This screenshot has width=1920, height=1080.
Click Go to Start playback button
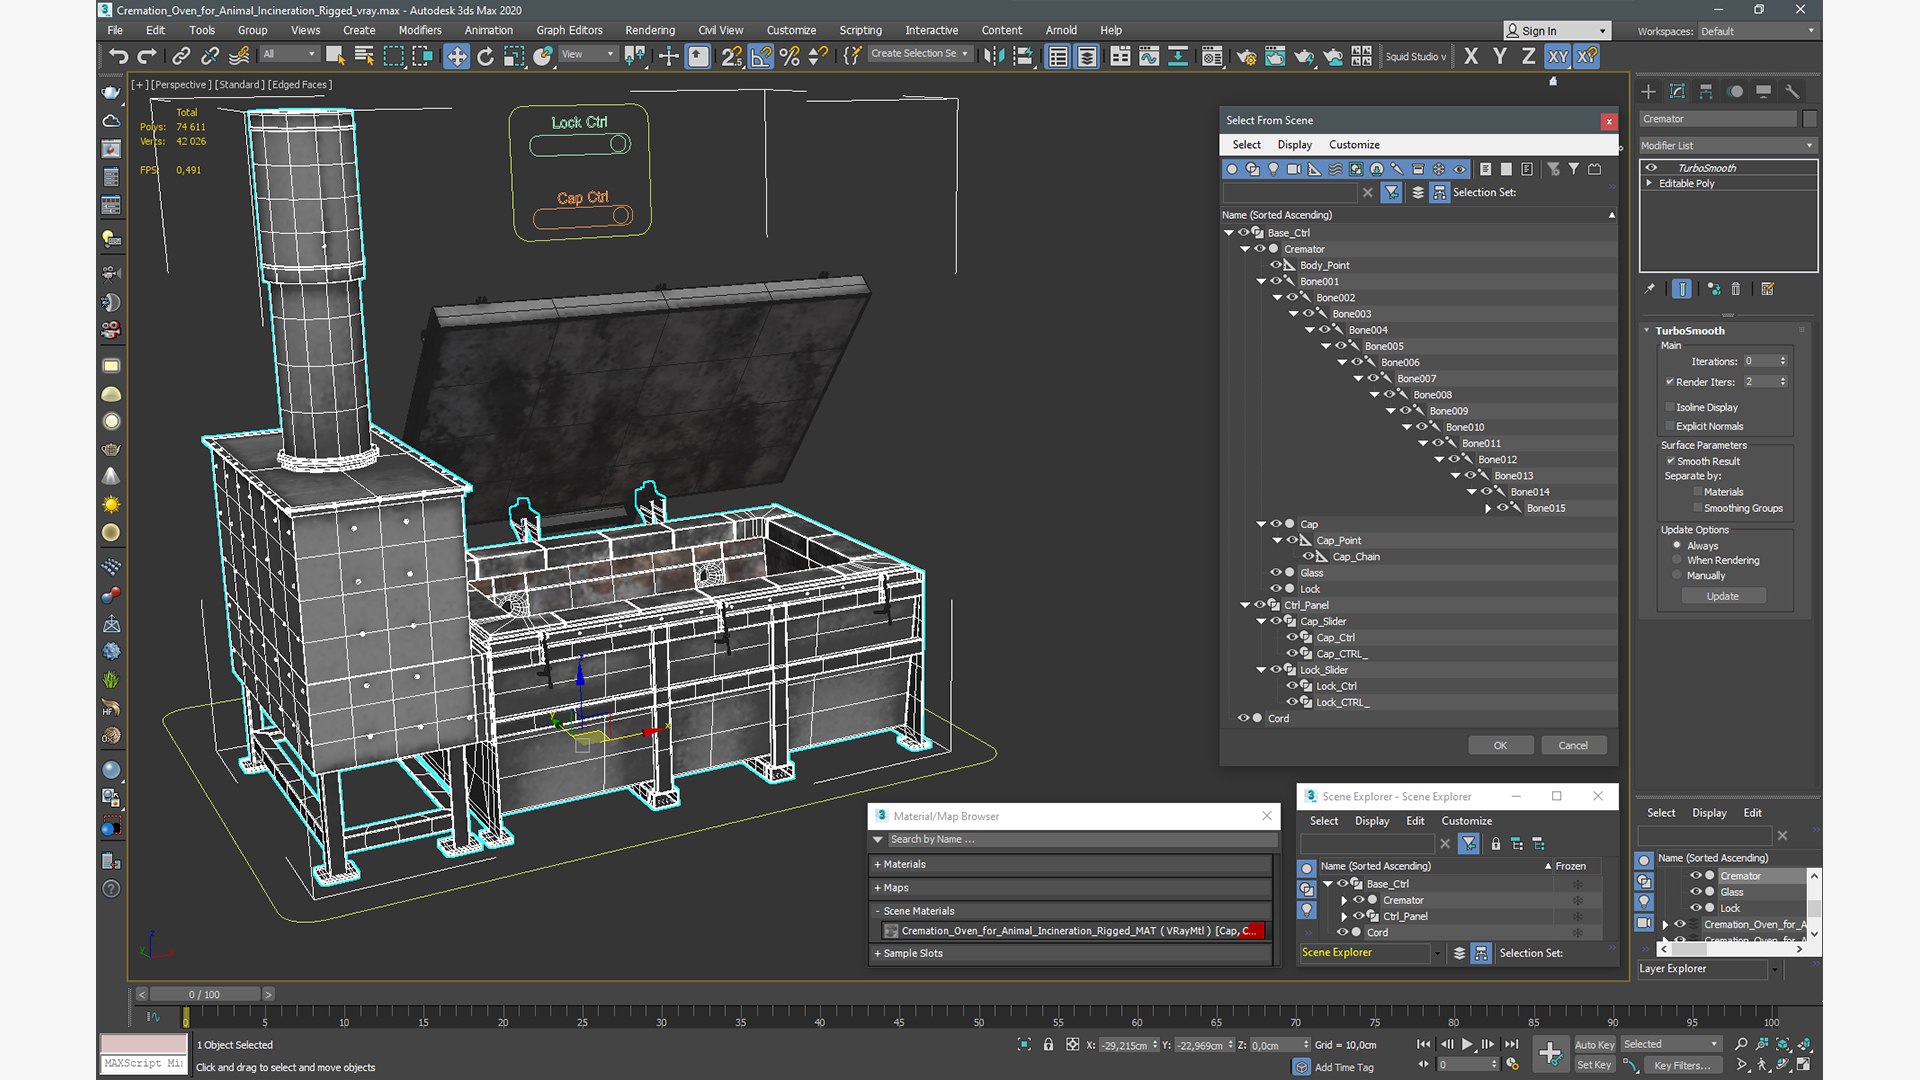(1423, 1044)
